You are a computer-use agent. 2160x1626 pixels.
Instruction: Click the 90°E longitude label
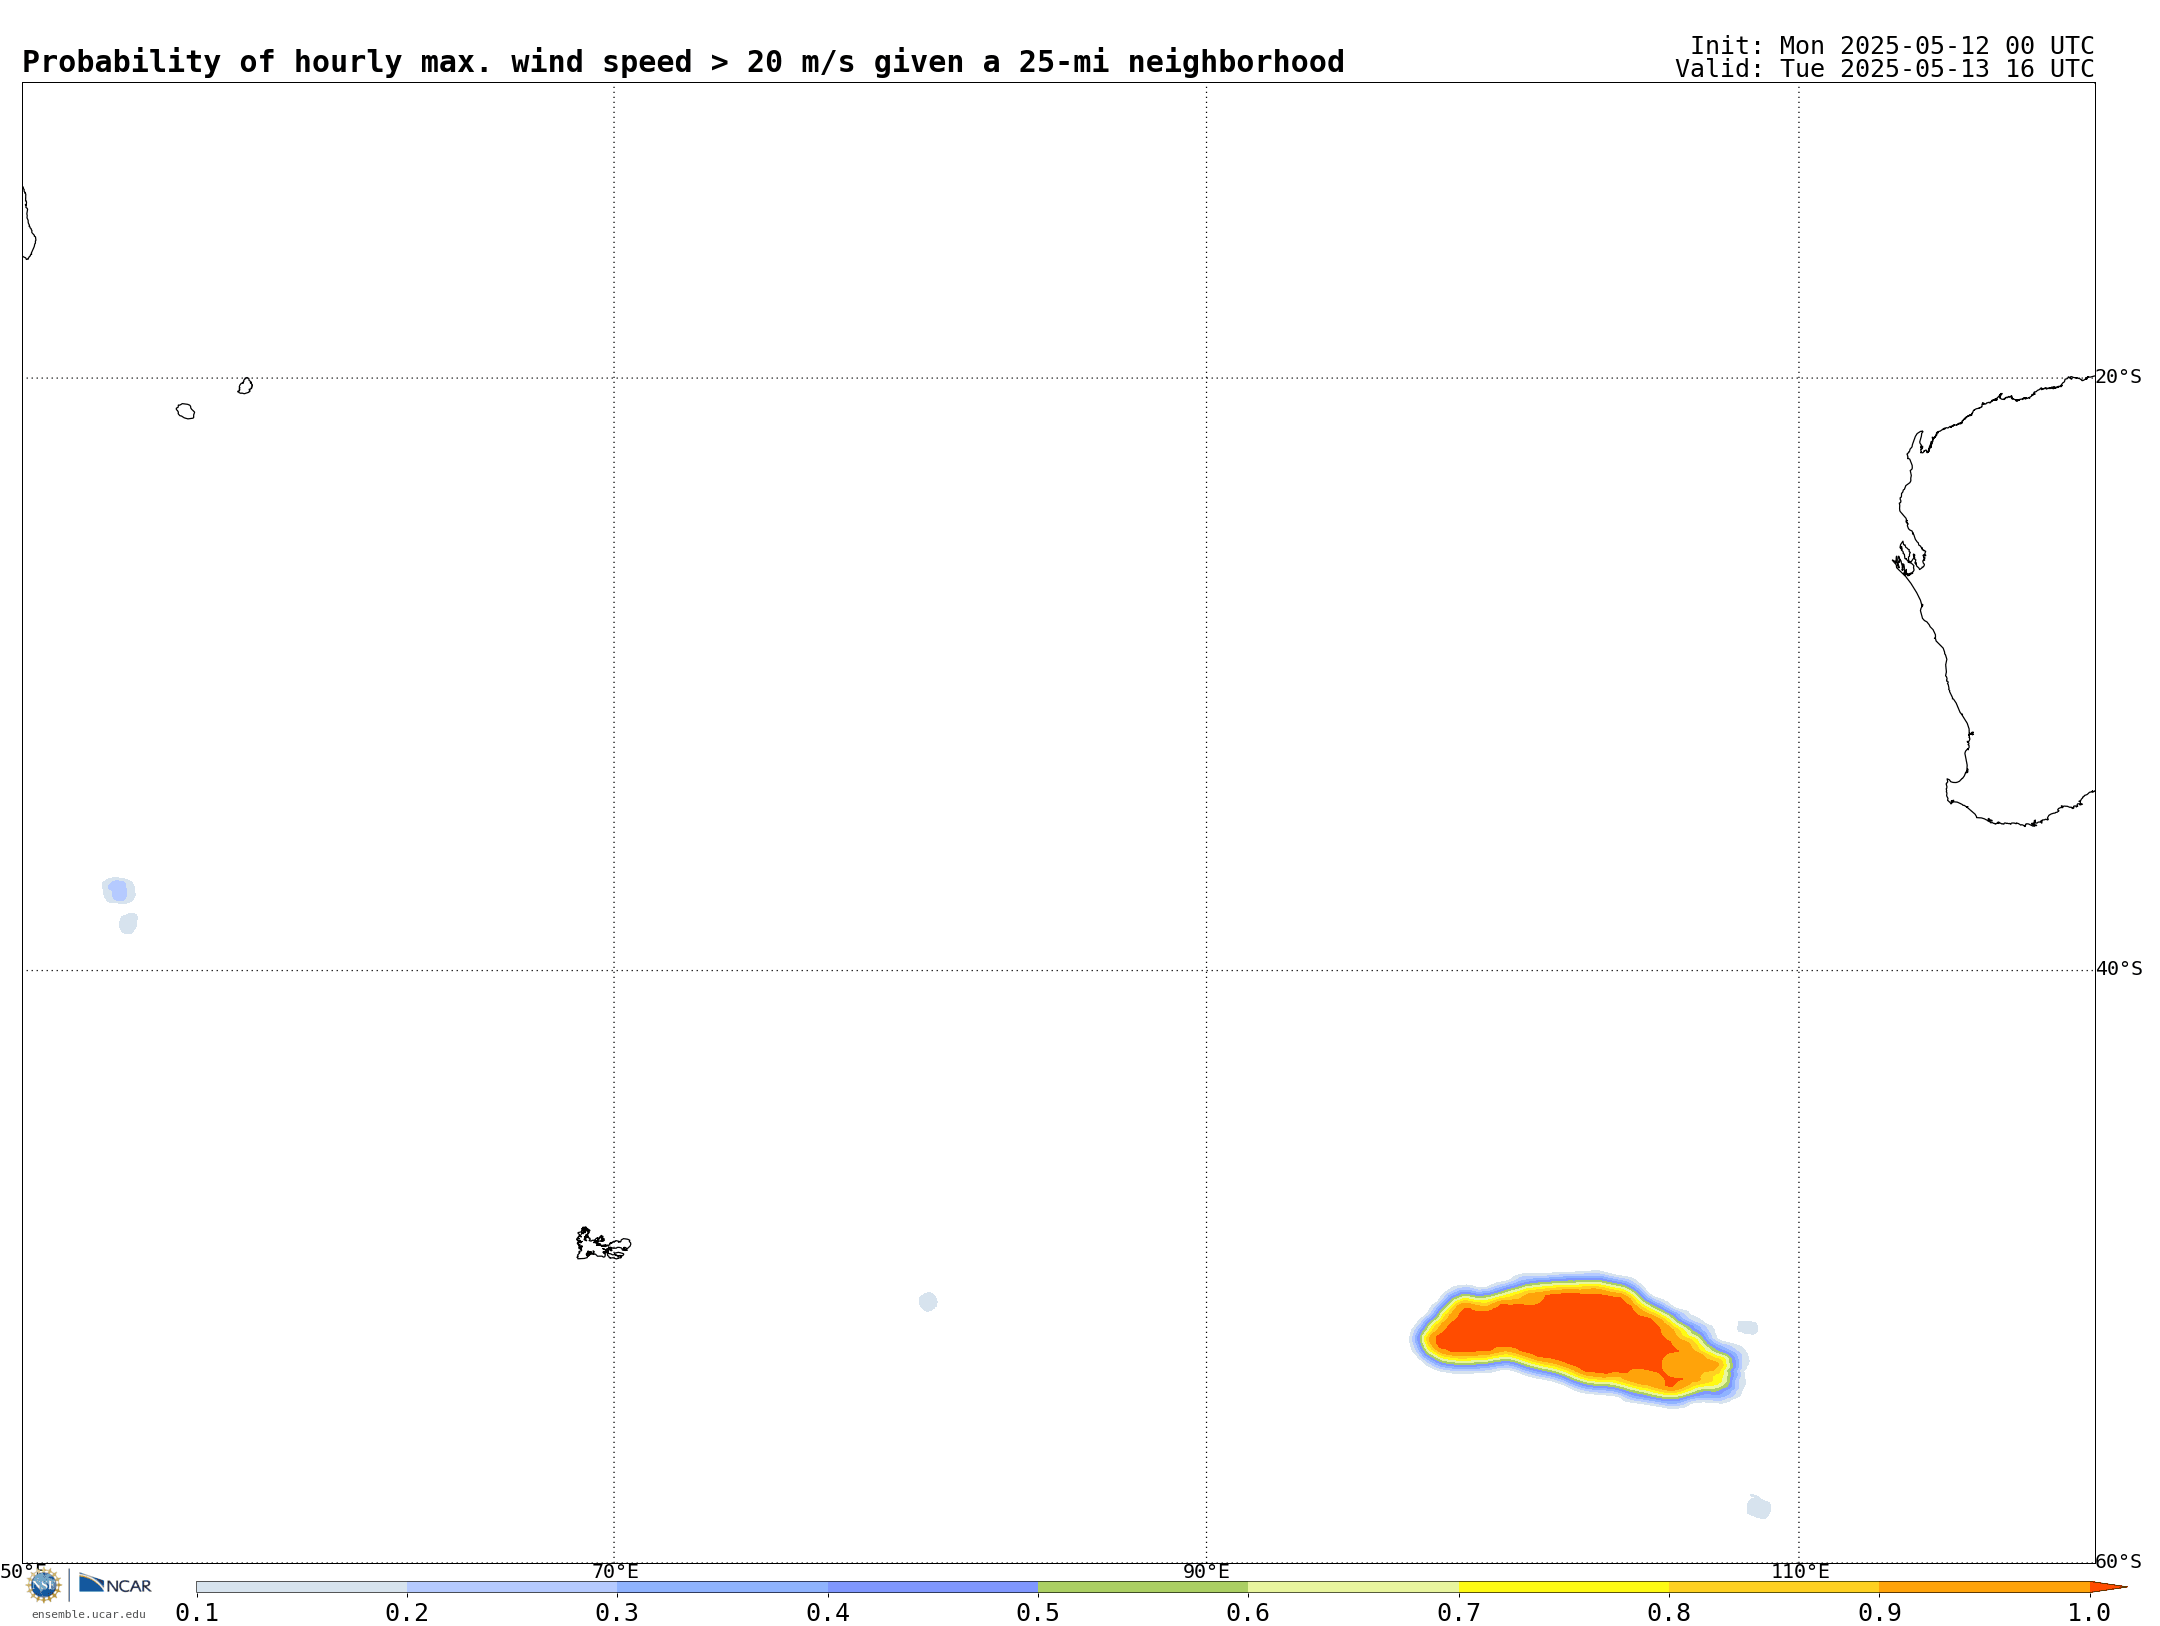coord(1206,1571)
